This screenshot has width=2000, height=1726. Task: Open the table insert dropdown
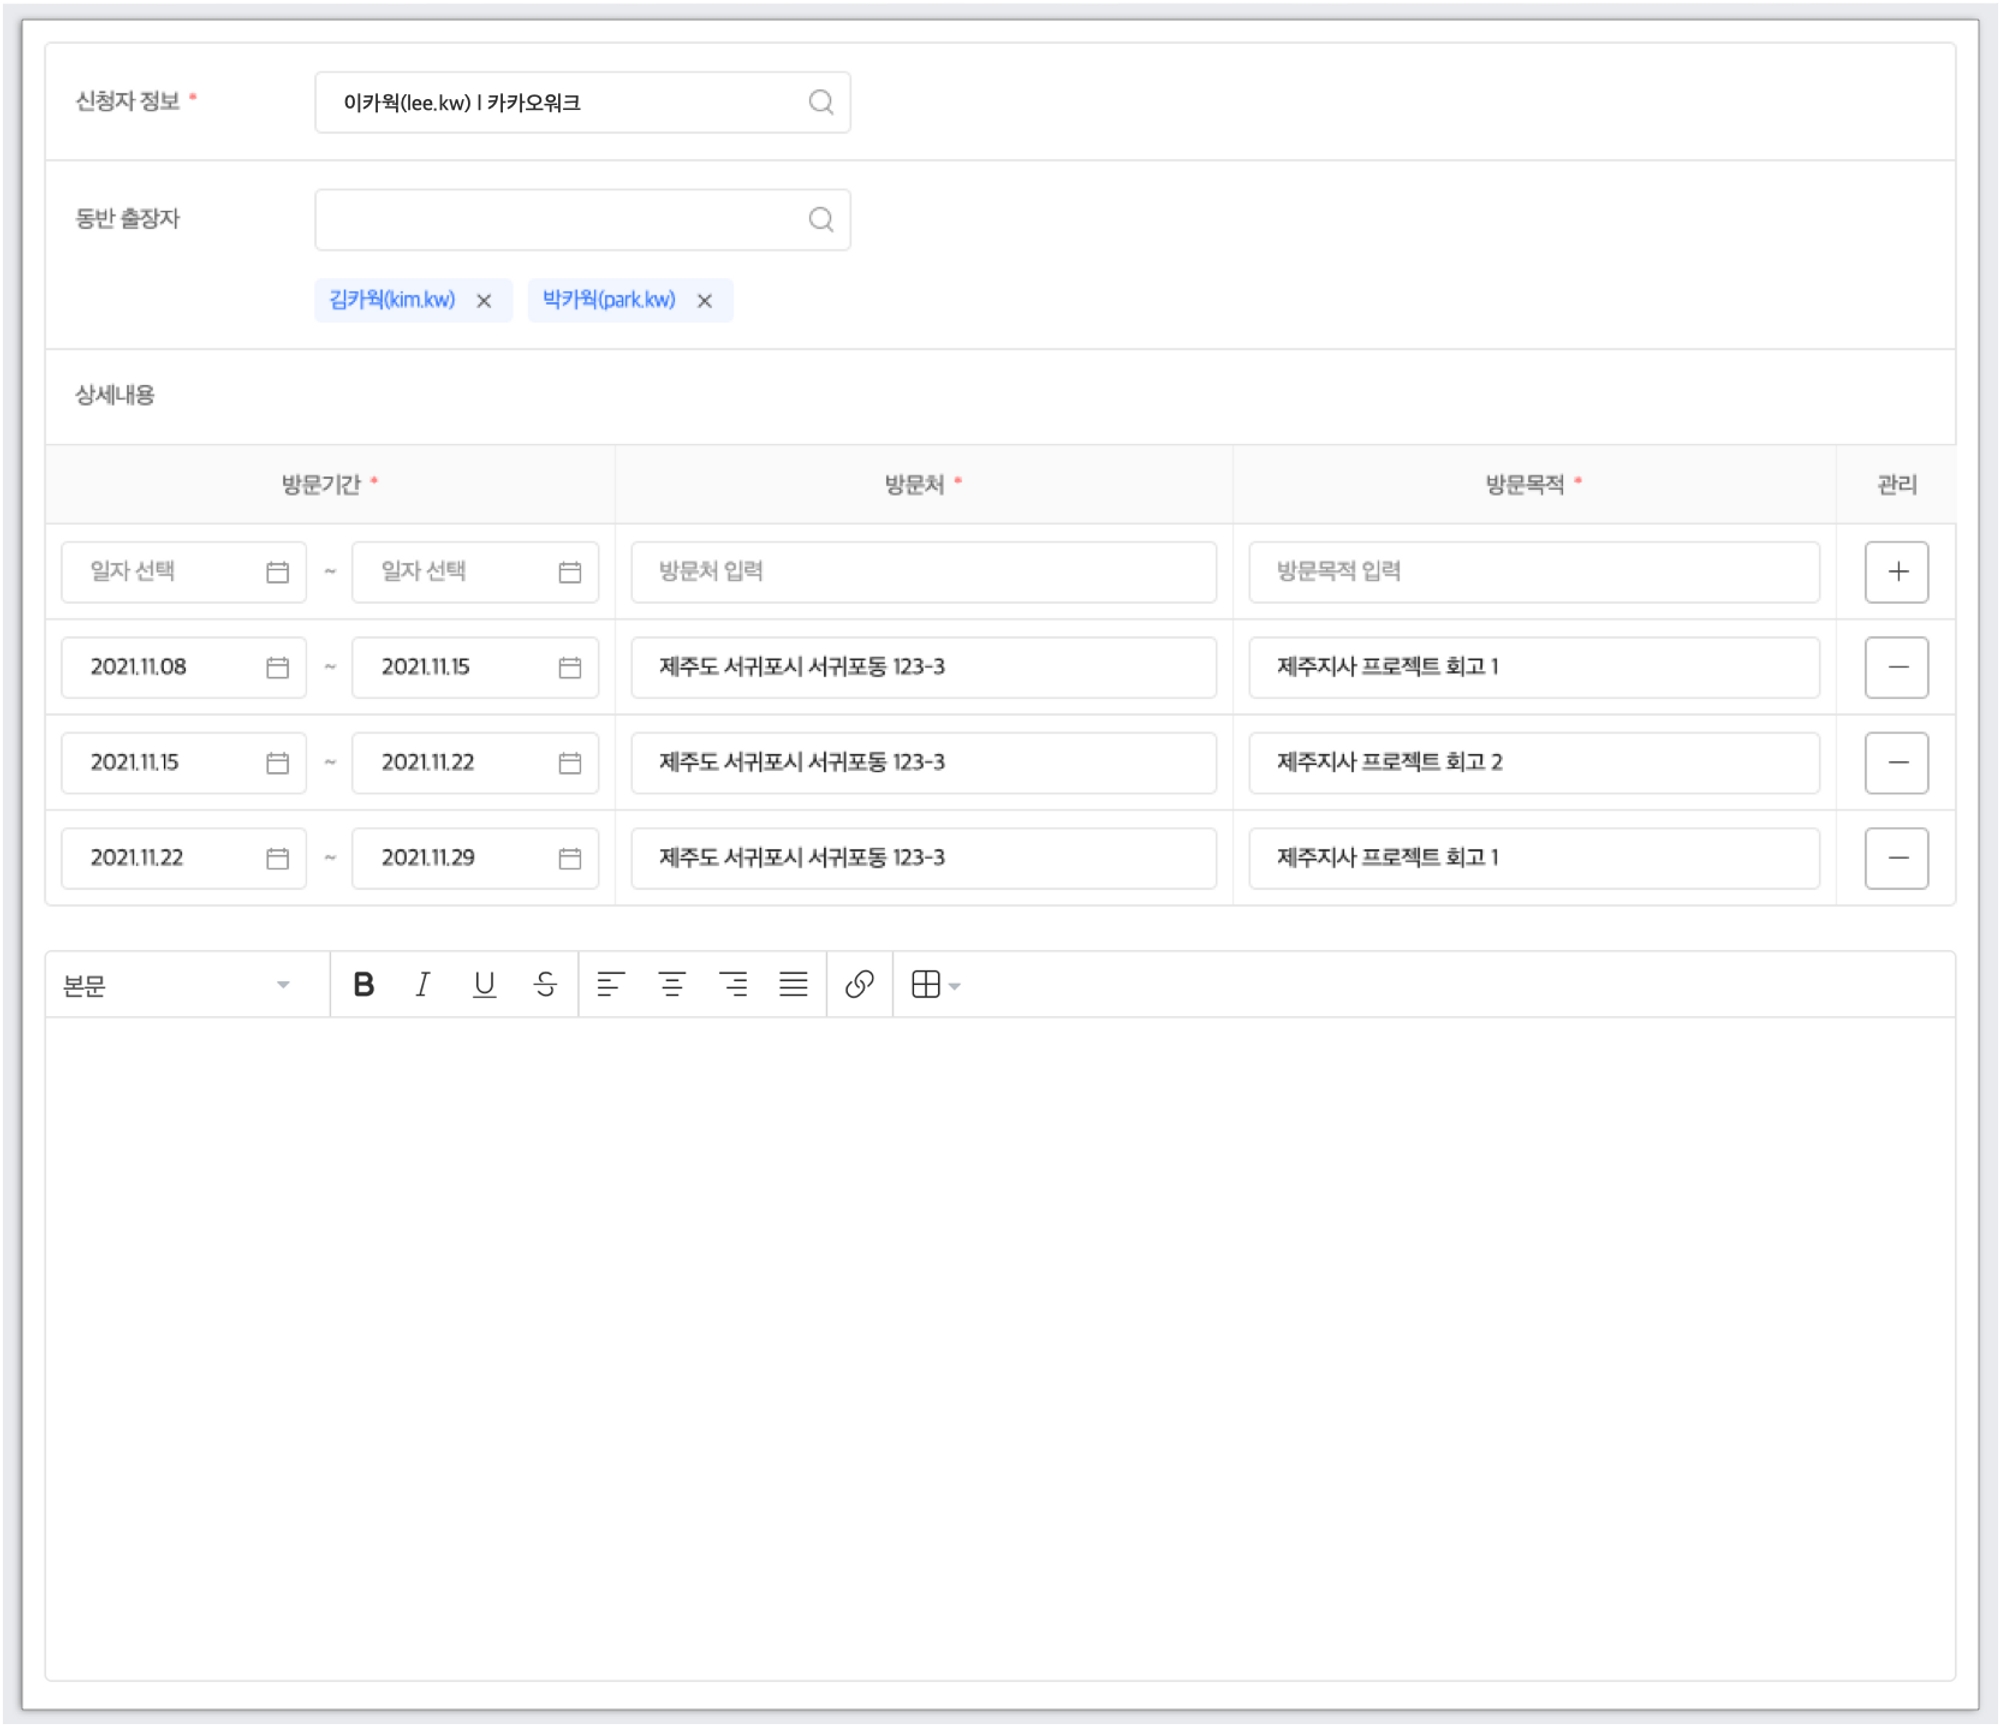click(x=936, y=985)
